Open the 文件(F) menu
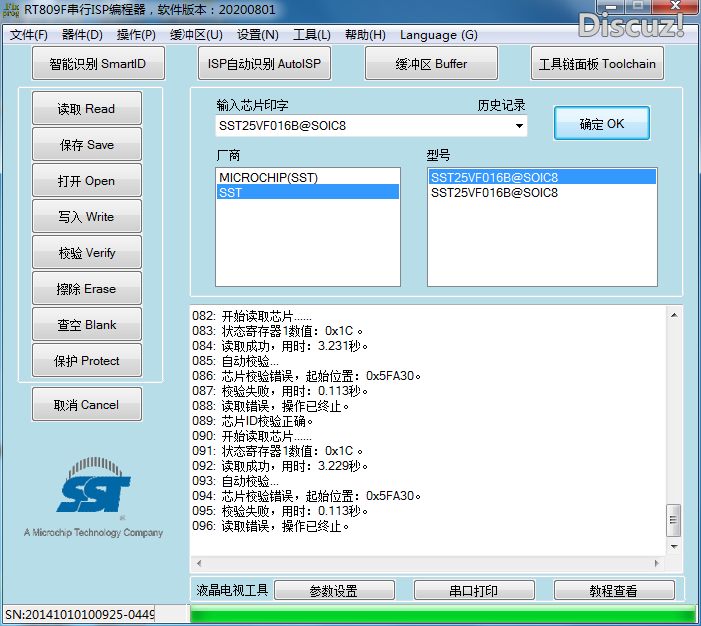Viewport: 701px width, 626px height. pyautogui.click(x=29, y=35)
